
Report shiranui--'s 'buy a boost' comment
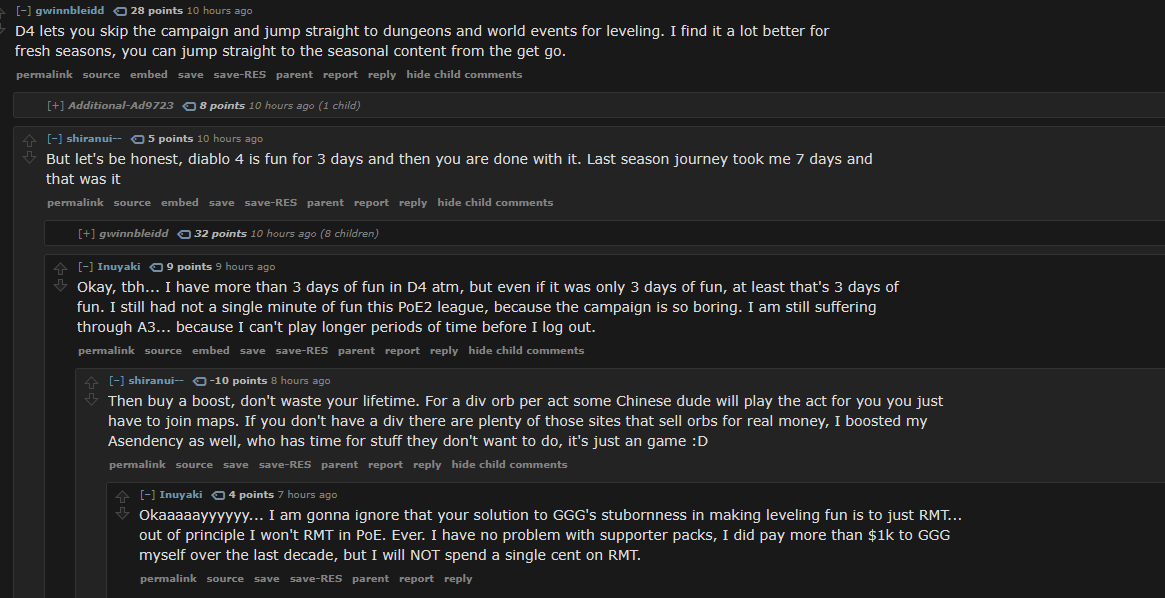pyautogui.click(x=385, y=465)
